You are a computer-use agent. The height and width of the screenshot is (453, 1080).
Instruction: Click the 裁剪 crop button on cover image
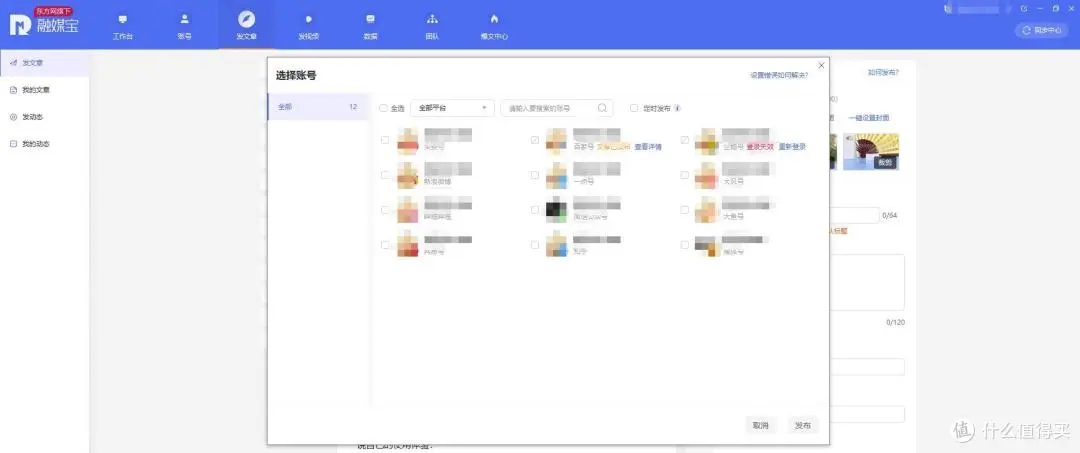[884, 162]
